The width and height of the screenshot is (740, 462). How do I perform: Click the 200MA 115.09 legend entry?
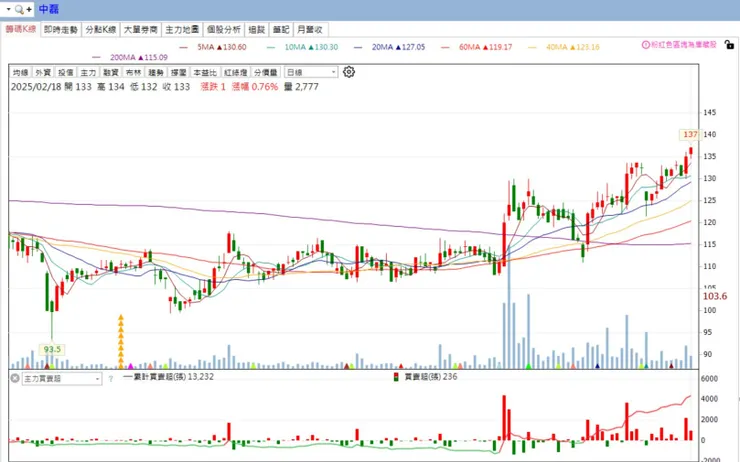pos(130,58)
